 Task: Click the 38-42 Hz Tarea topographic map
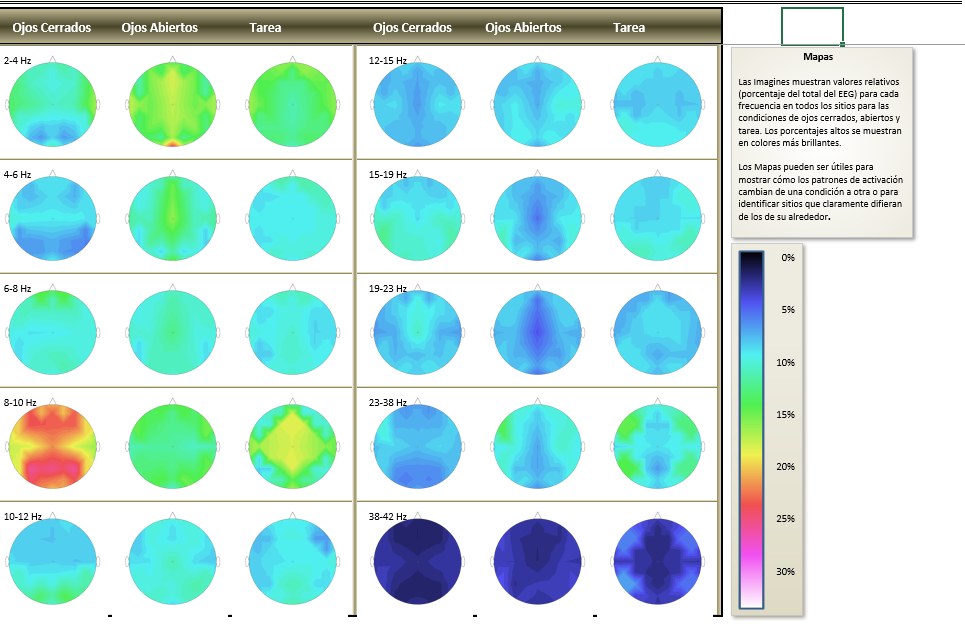pos(657,561)
